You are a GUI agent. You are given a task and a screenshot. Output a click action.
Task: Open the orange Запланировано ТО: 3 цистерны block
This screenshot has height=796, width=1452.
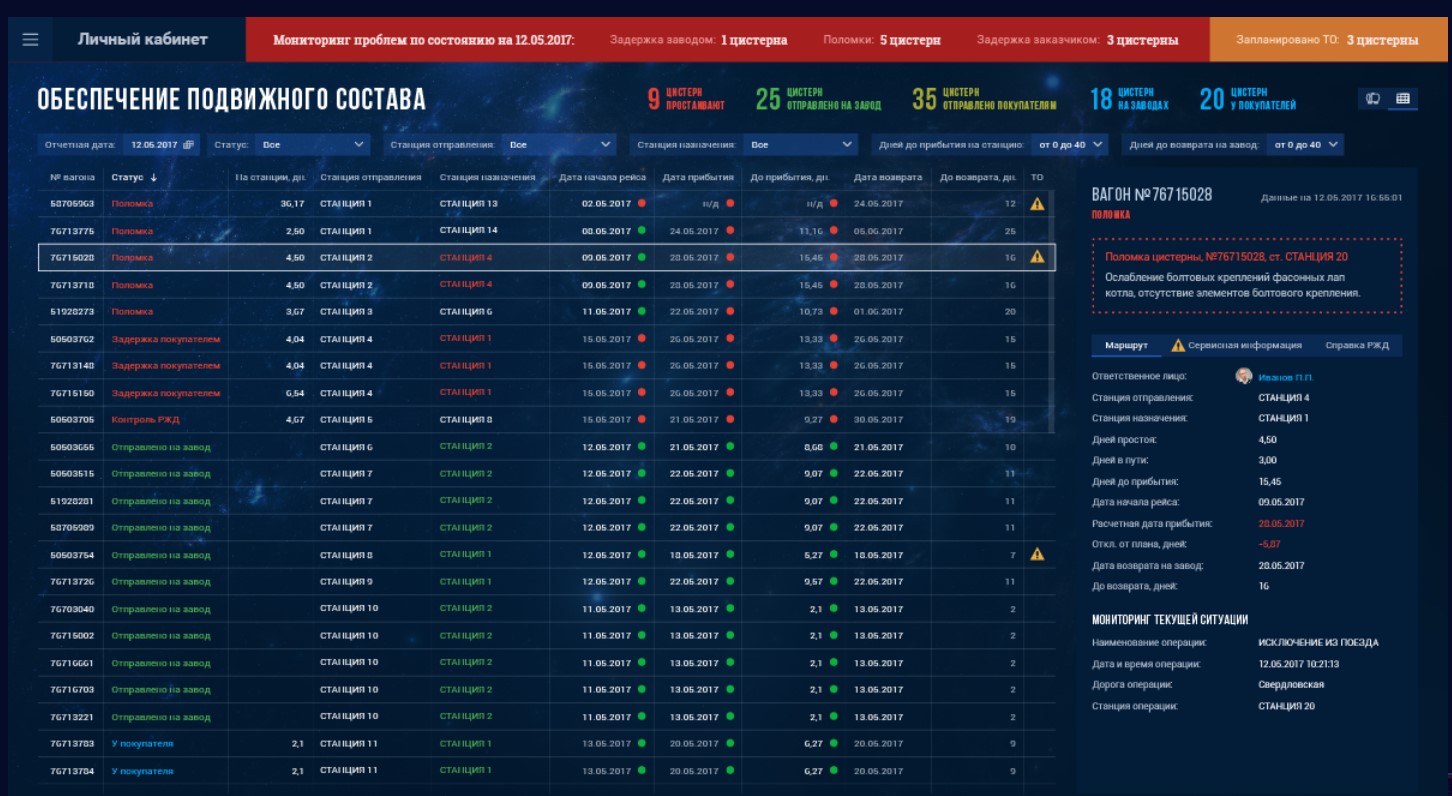pos(1331,40)
